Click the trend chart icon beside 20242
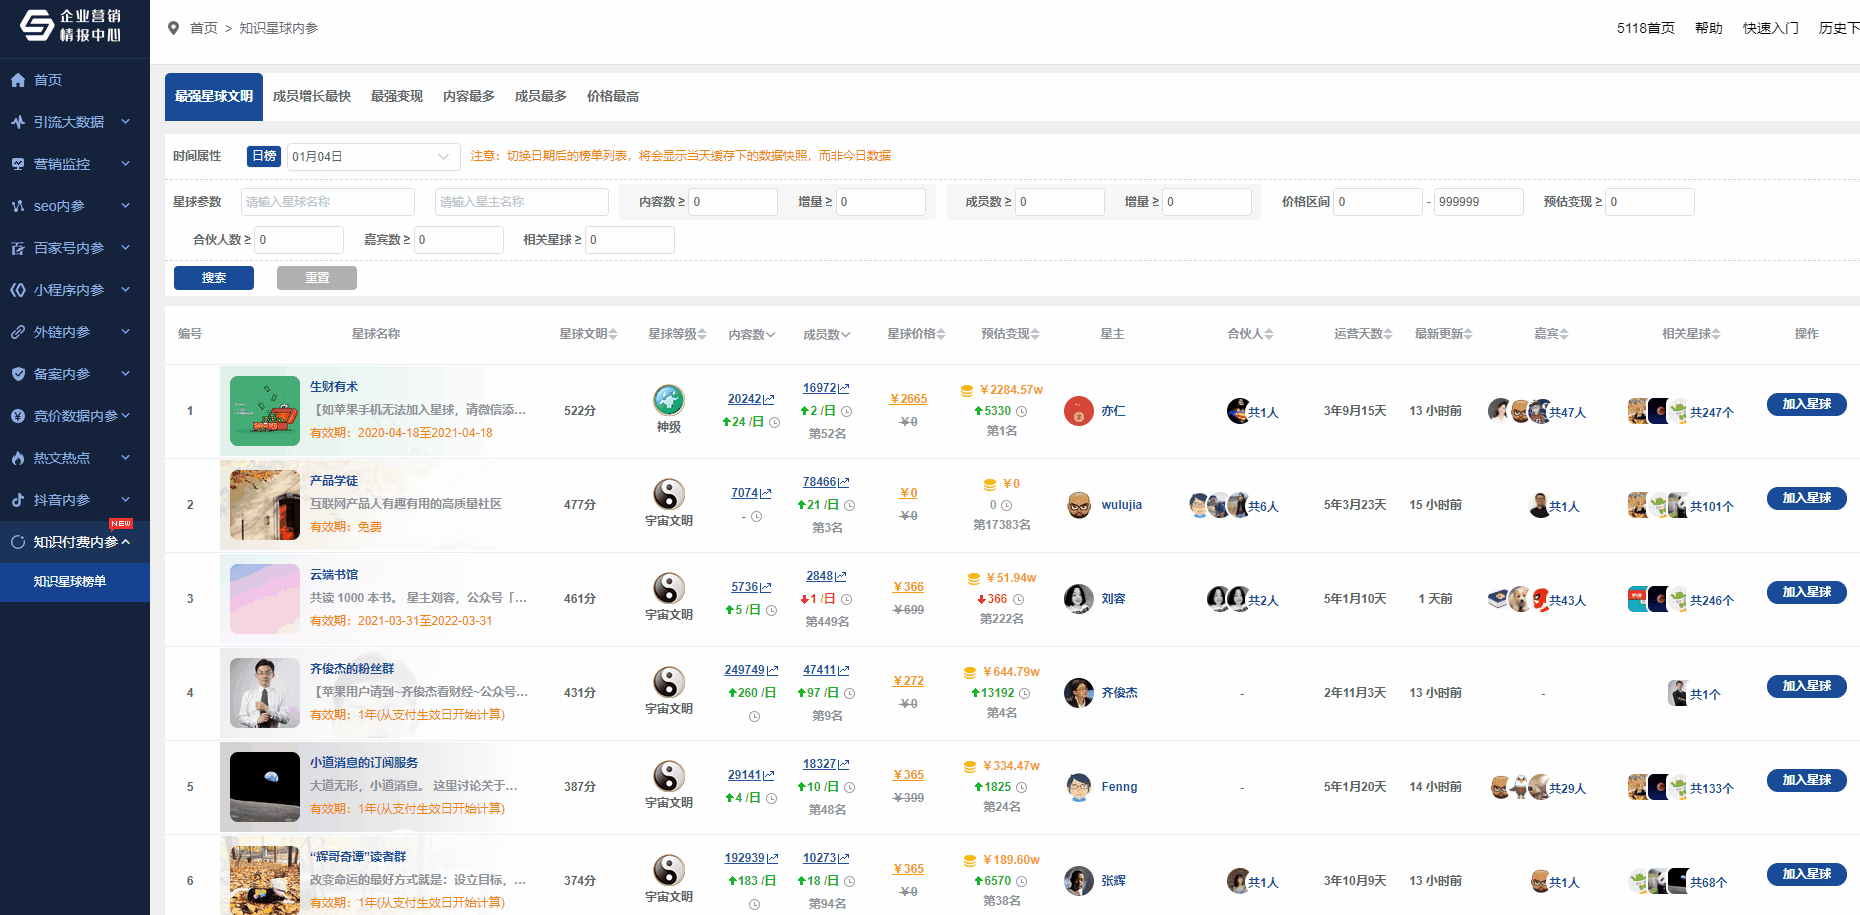Screen dimensions: 1860x915 pos(769,400)
